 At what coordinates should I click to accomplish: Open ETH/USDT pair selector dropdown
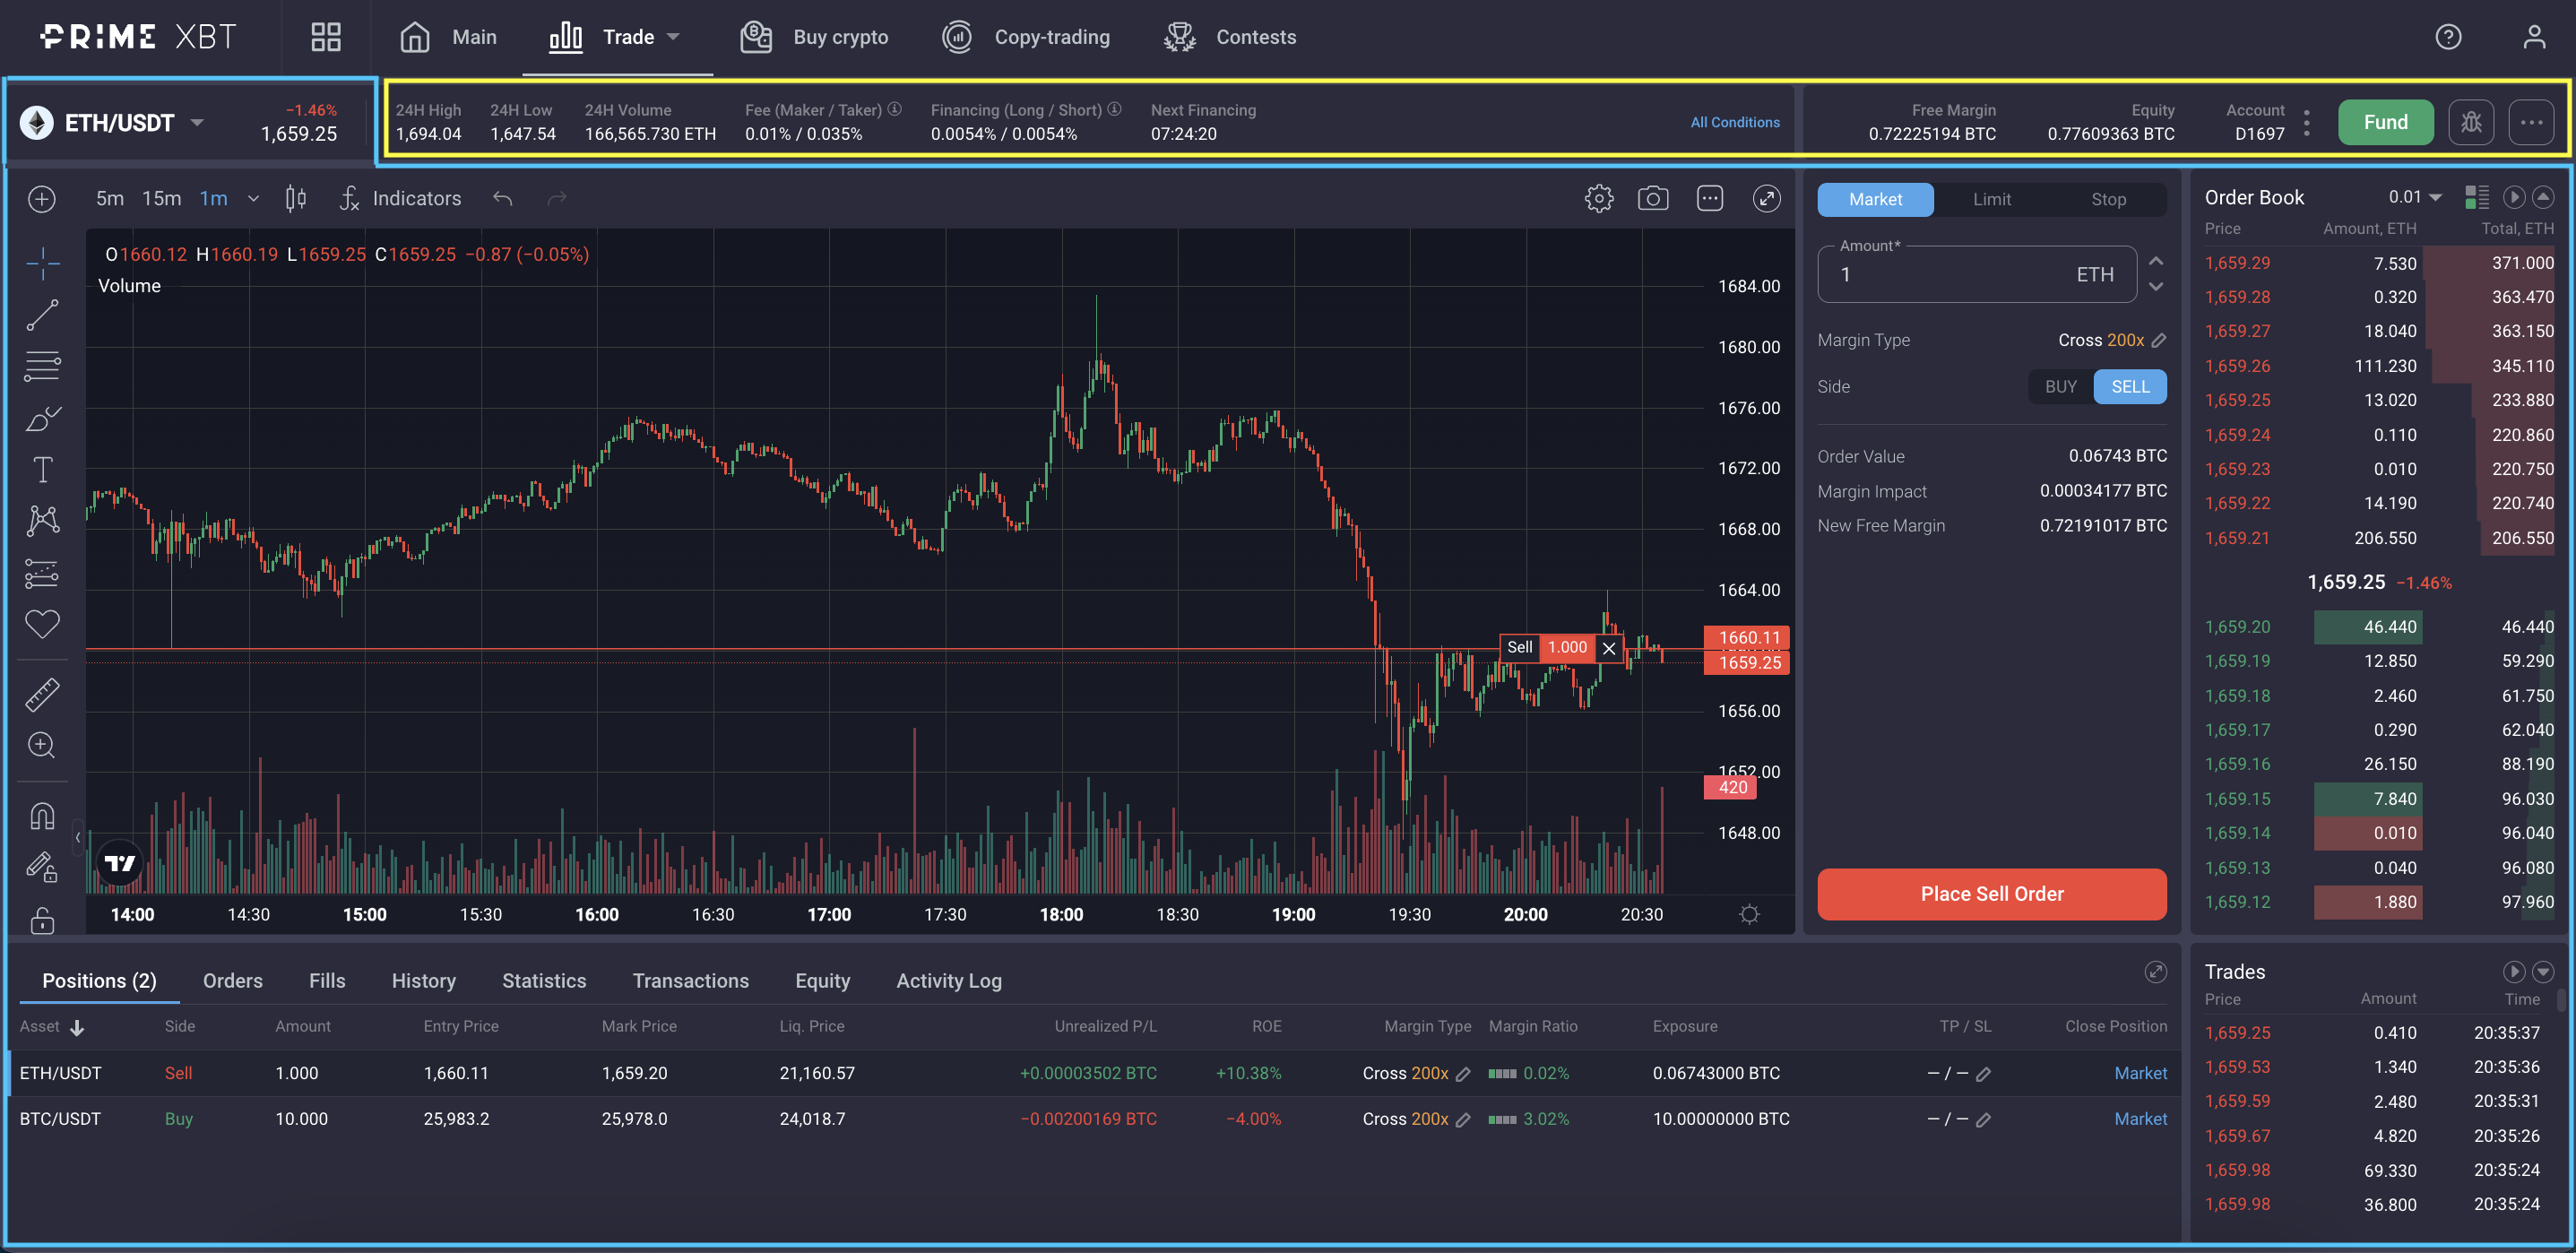(197, 122)
